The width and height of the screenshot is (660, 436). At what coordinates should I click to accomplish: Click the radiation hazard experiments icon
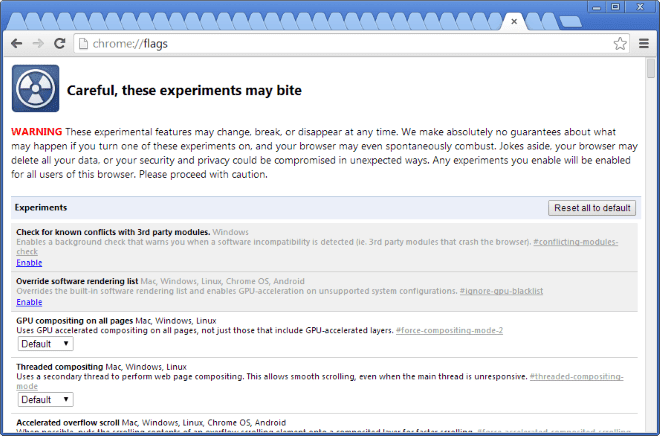tap(35, 88)
